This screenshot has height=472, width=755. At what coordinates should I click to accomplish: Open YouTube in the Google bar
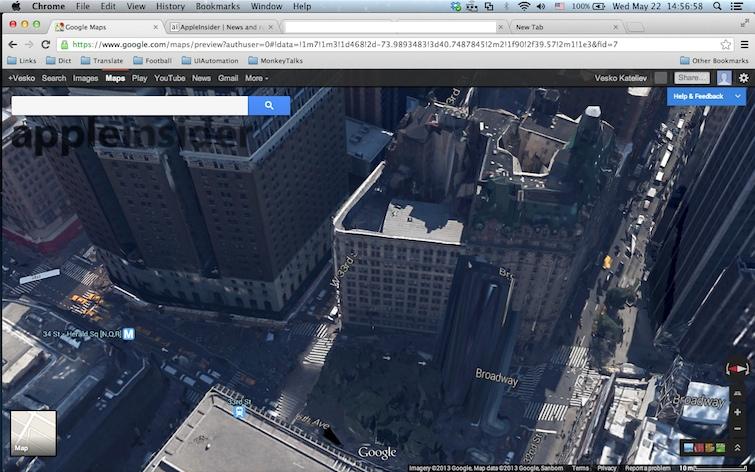(169, 78)
